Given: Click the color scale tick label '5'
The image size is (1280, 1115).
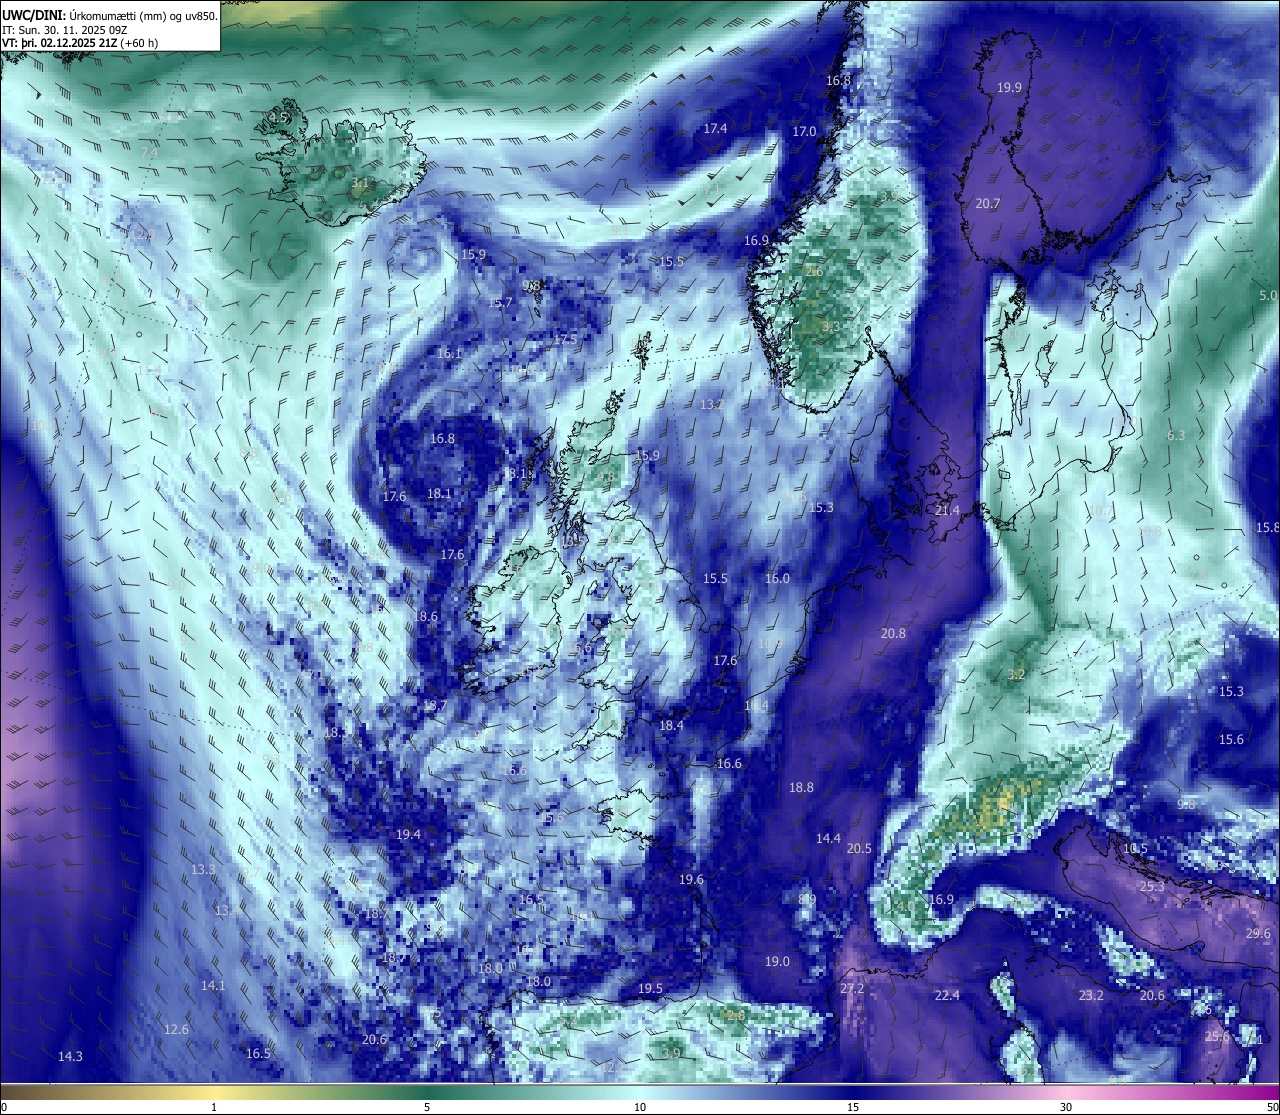Looking at the screenshot, I should [x=427, y=1107].
